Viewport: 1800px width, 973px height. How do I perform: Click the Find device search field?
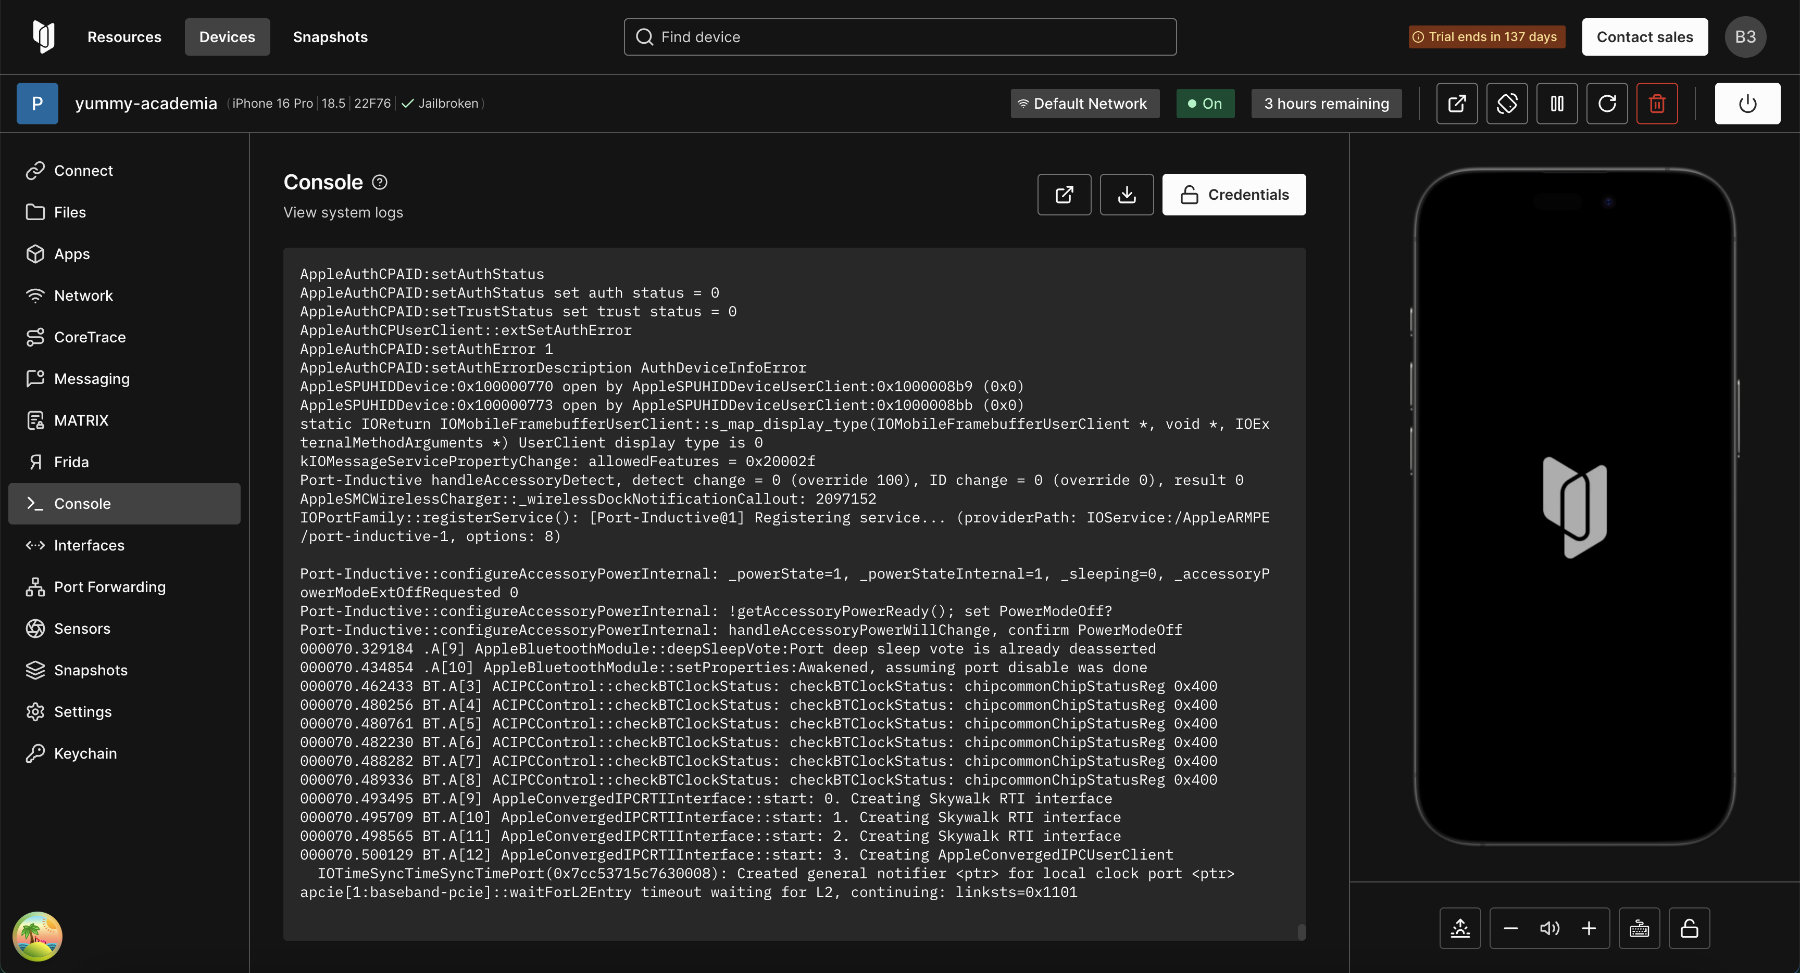[x=900, y=37]
